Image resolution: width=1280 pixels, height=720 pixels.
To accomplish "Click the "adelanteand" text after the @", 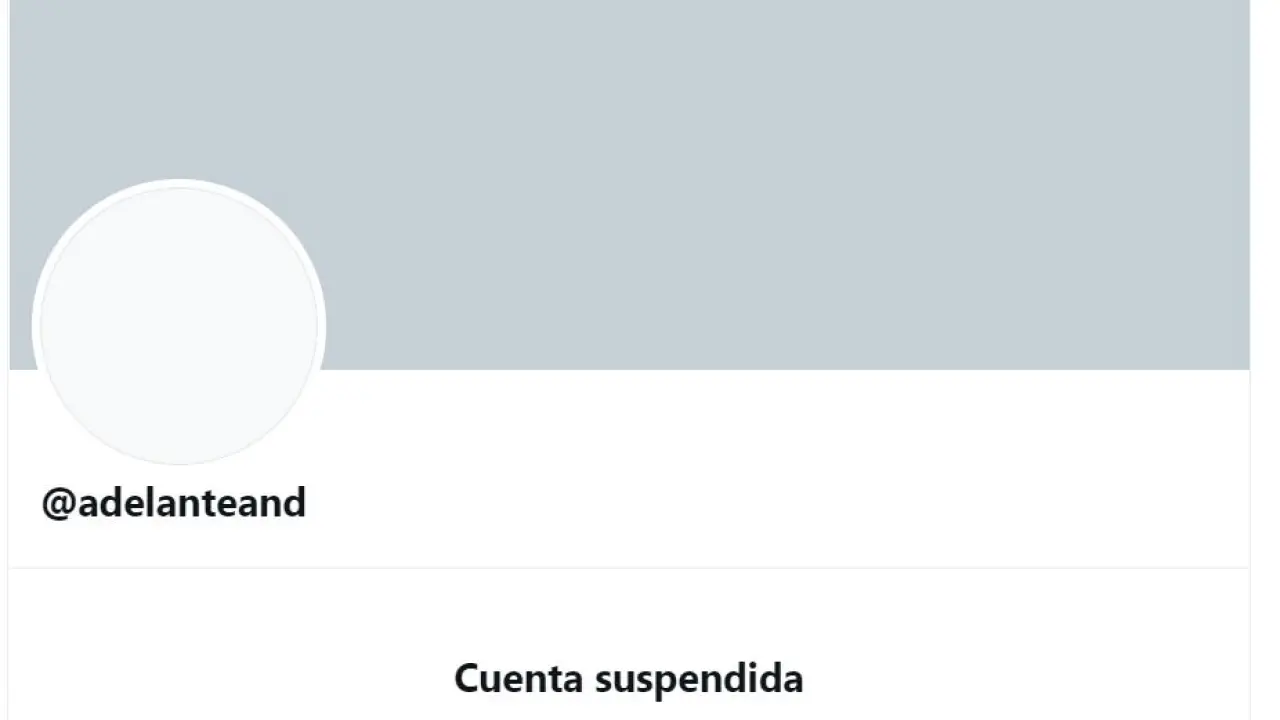I will tap(192, 503).
